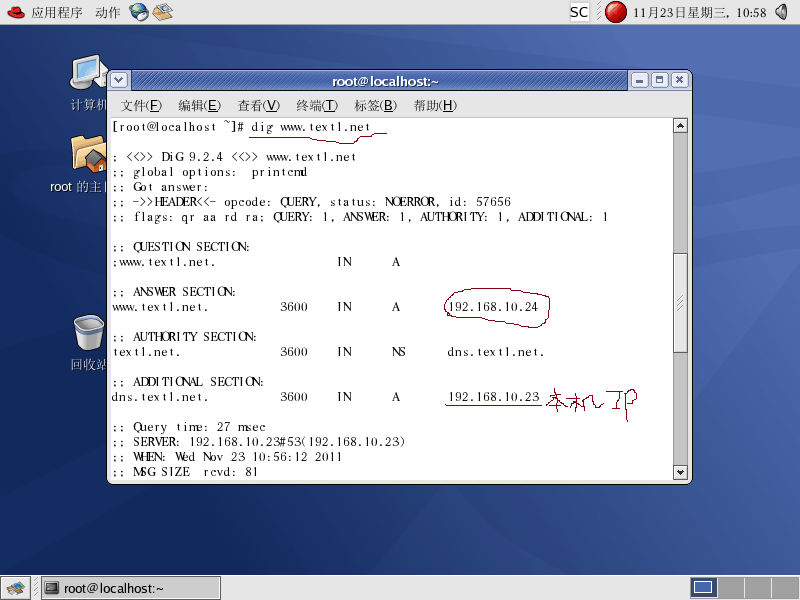Viewport: 800px width, 600px height.
Task: Open the 动作 actions menu
Action: coord(107,12)
